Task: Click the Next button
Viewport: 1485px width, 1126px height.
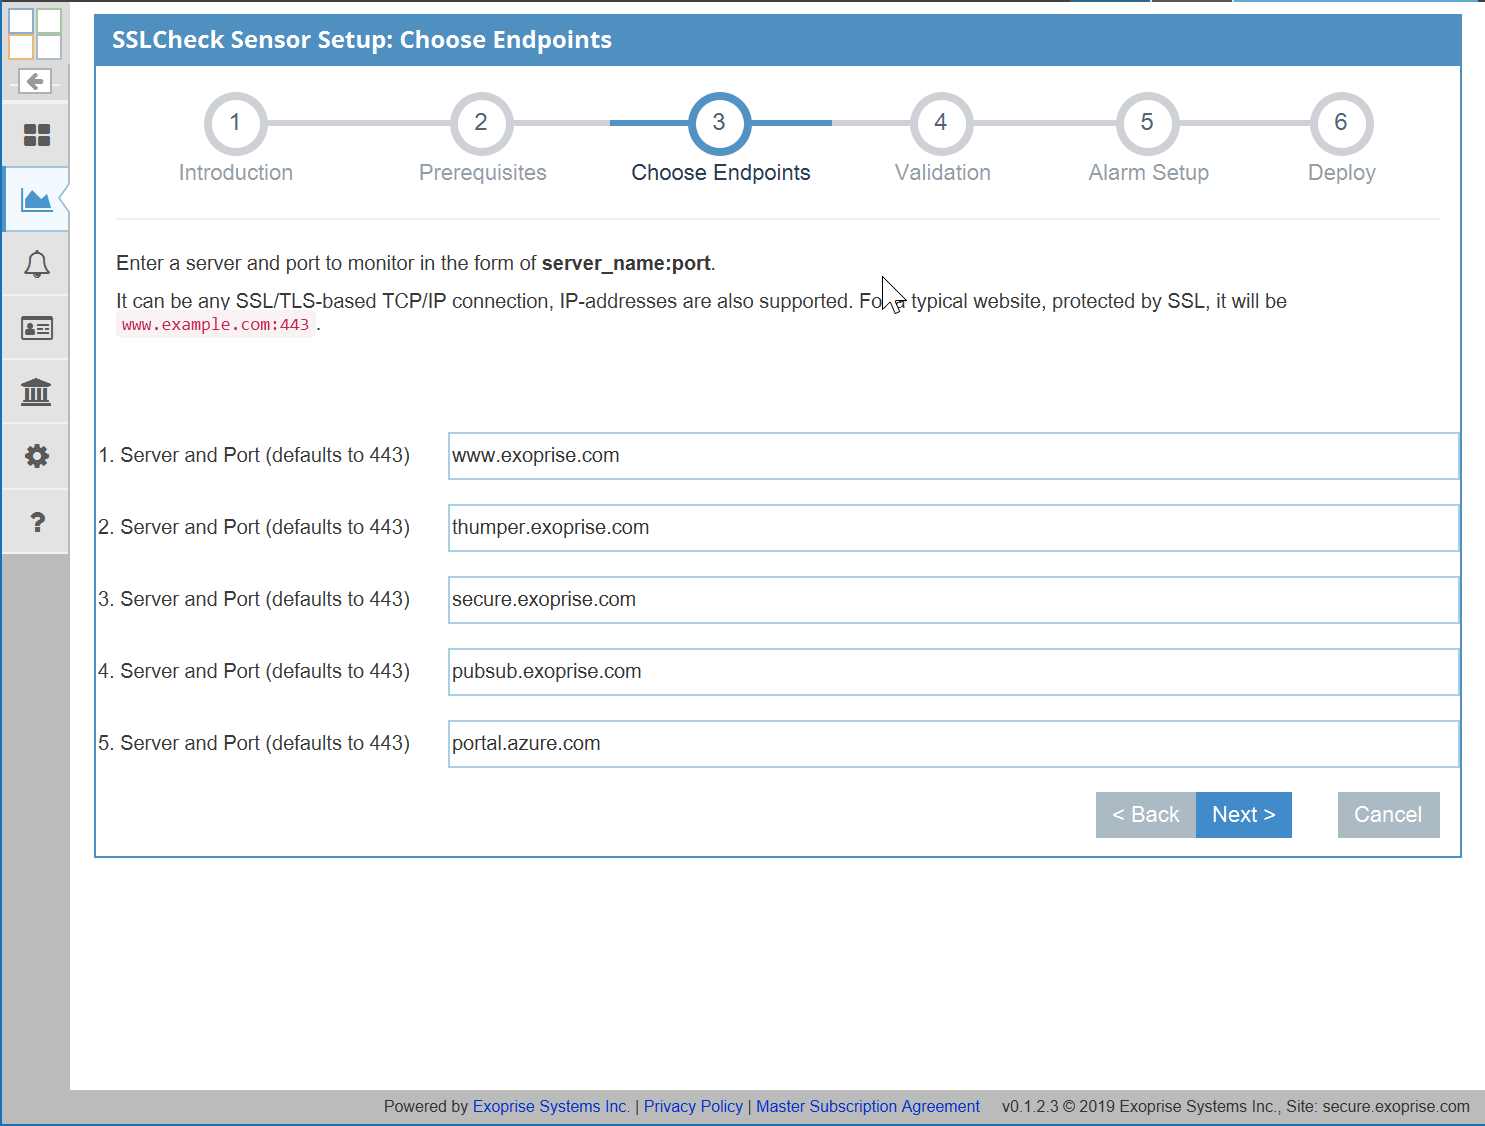Action: (x=1244, y=815)
